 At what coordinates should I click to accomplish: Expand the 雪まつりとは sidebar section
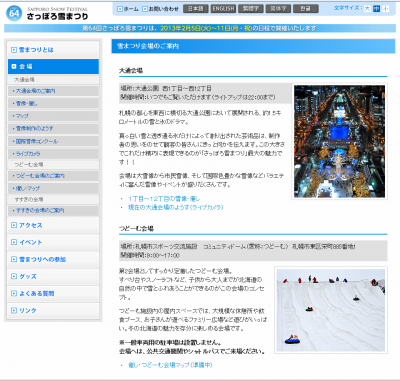click(x=53, y=50)
